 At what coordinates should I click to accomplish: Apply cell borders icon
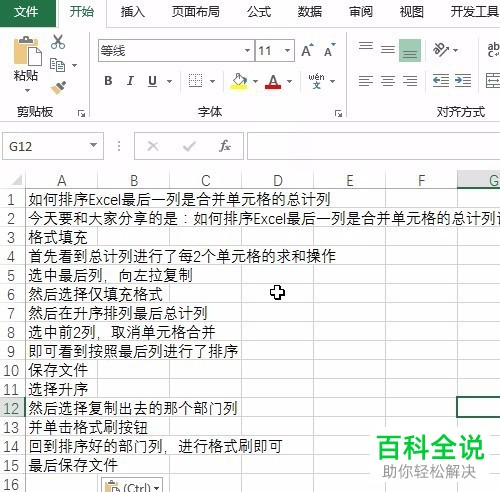[195, 81]
